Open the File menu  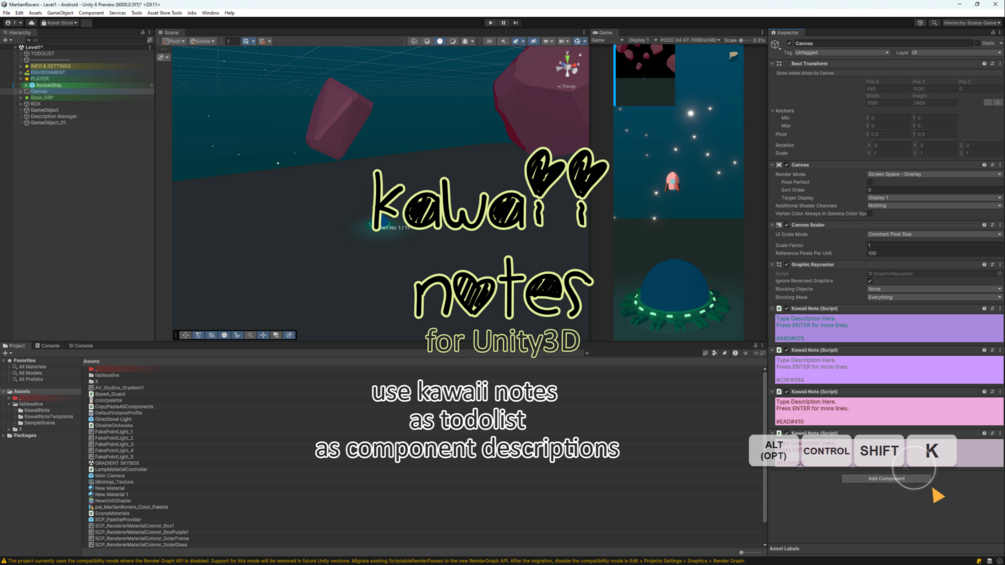tap(6, 13)
